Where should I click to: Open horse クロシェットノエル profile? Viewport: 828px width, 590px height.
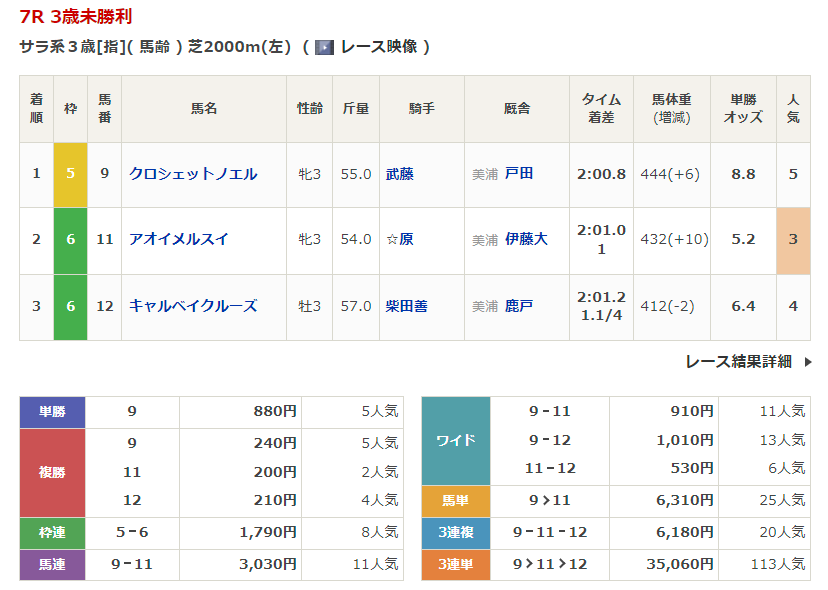tap(193, 174)
